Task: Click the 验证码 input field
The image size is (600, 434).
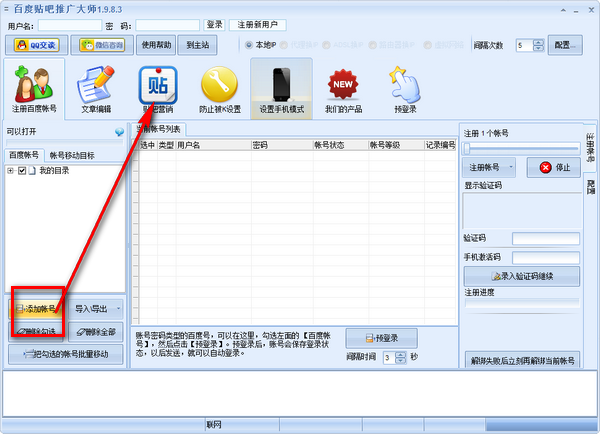Action: tap(546, 239)
